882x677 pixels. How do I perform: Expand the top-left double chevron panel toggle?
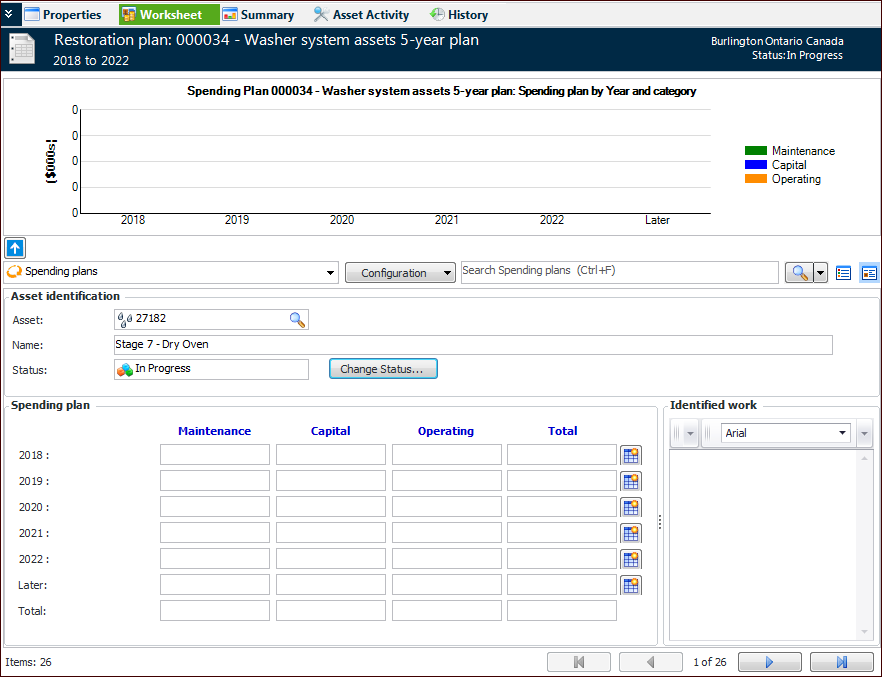9,14
